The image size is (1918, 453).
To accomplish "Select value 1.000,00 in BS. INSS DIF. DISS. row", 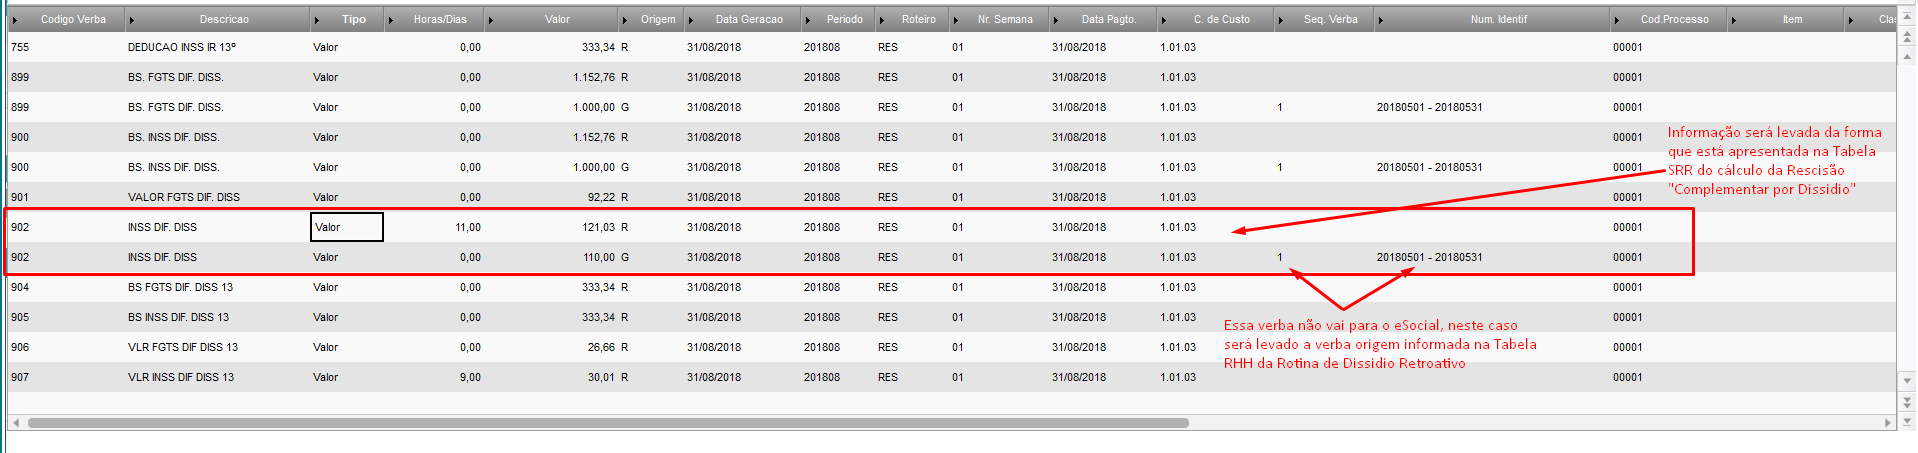I will click(x=594, y=167).
